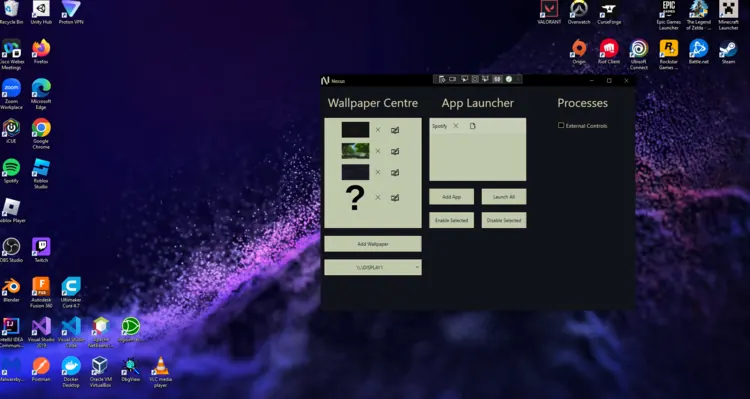Select the first dark wallpaper thumbnail
The height and width of the screenshot is (399, 750).
(355, 130)
